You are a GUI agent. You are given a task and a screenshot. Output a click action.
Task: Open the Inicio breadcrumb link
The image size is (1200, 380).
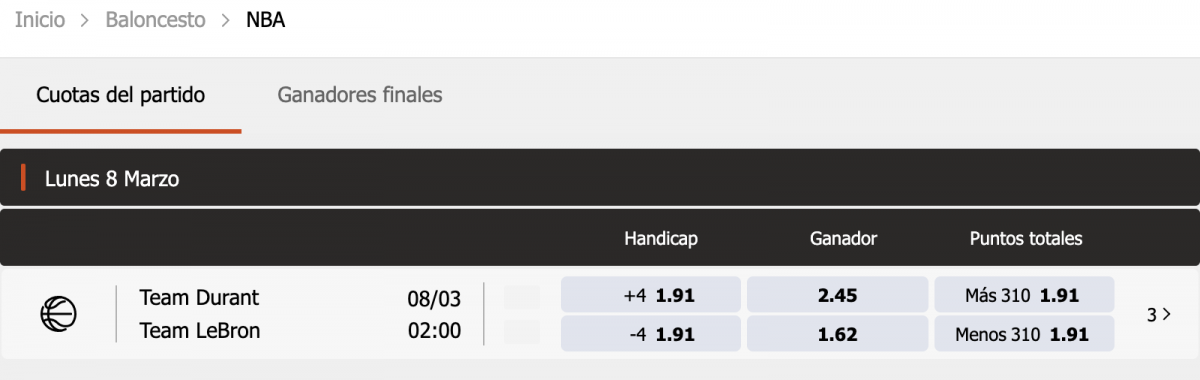(x=40, y=20)
